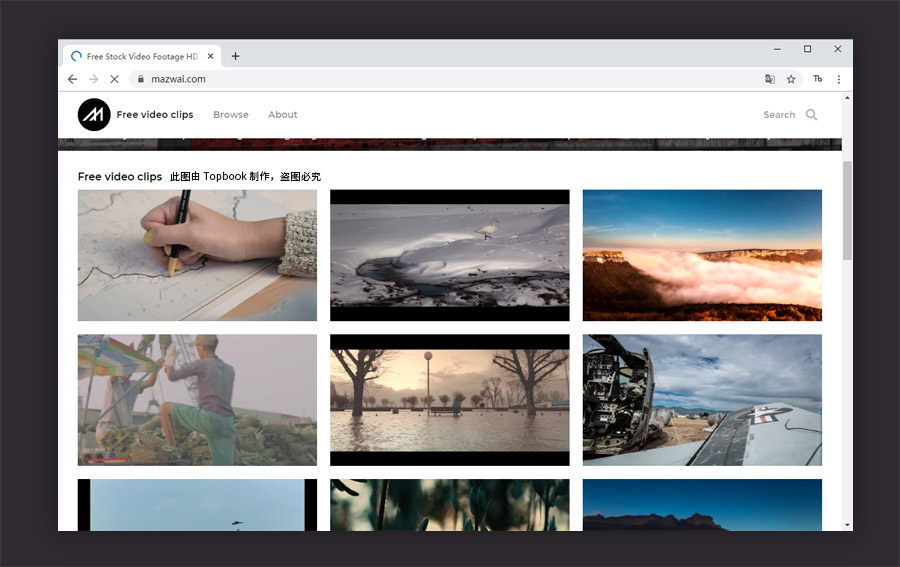
Task: Open the flooded park trees clip
Action: 449,400
